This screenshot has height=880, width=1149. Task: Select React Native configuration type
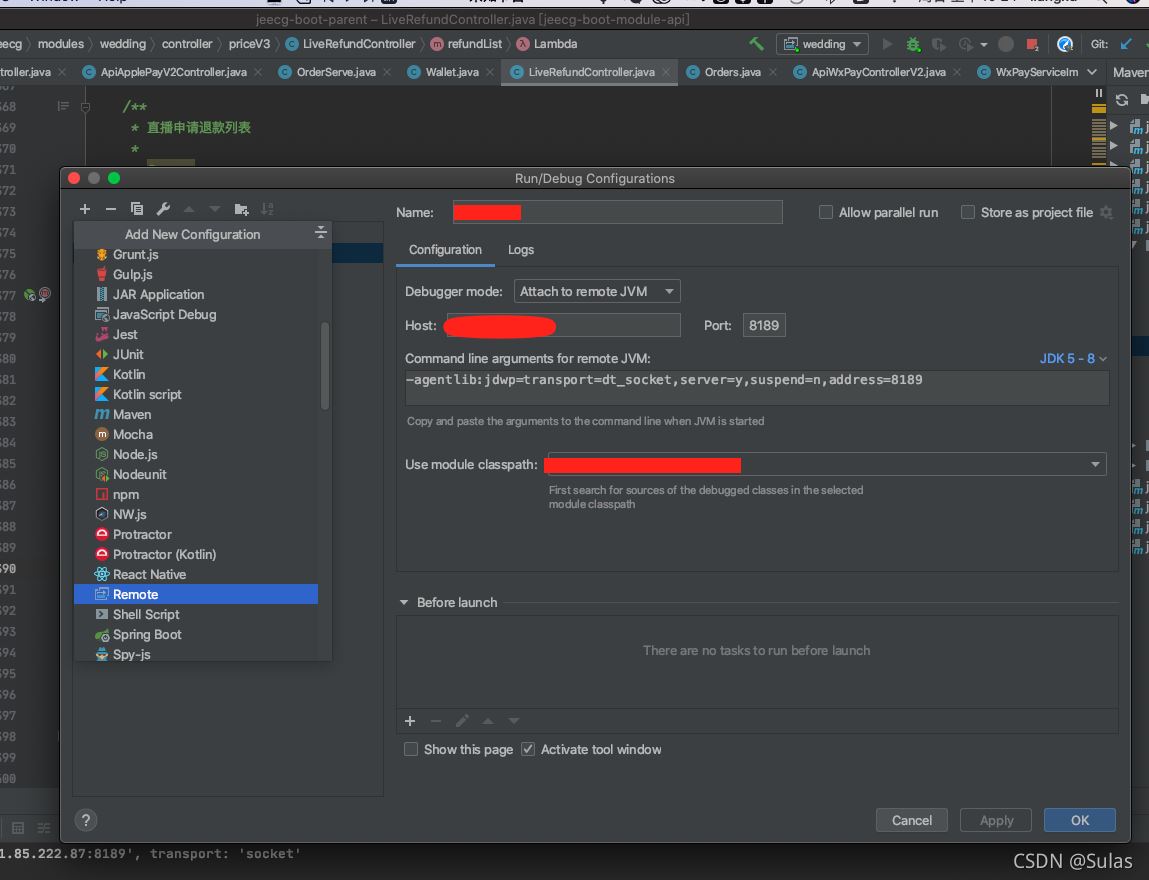point(196,574)
